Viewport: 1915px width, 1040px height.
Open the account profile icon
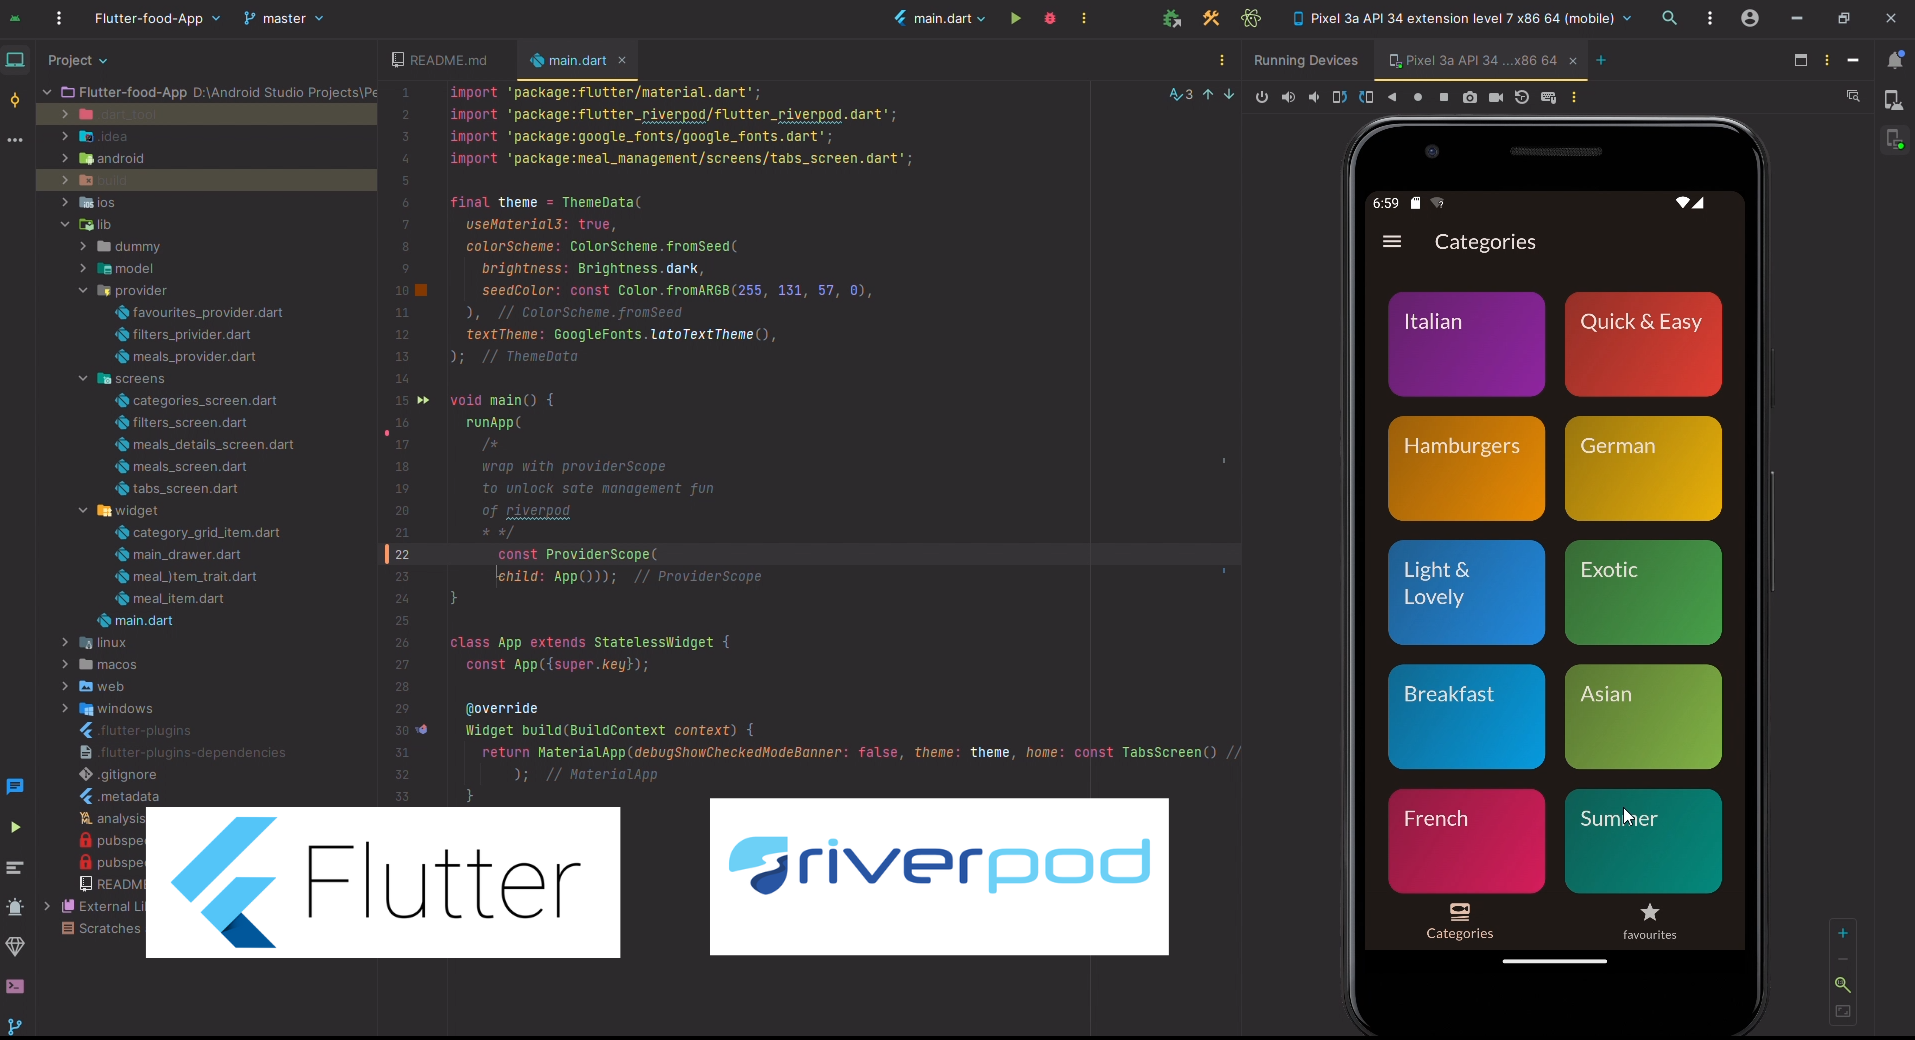(1750, 18)
